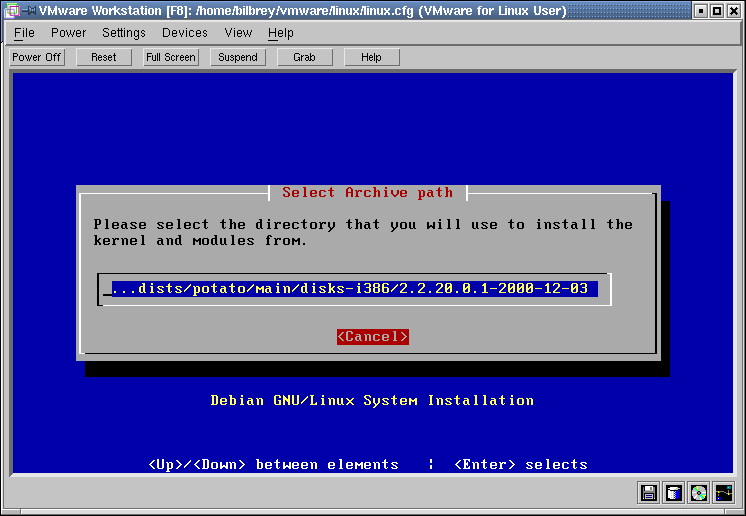
Task: Open the Devices menu
Action: 185,33
